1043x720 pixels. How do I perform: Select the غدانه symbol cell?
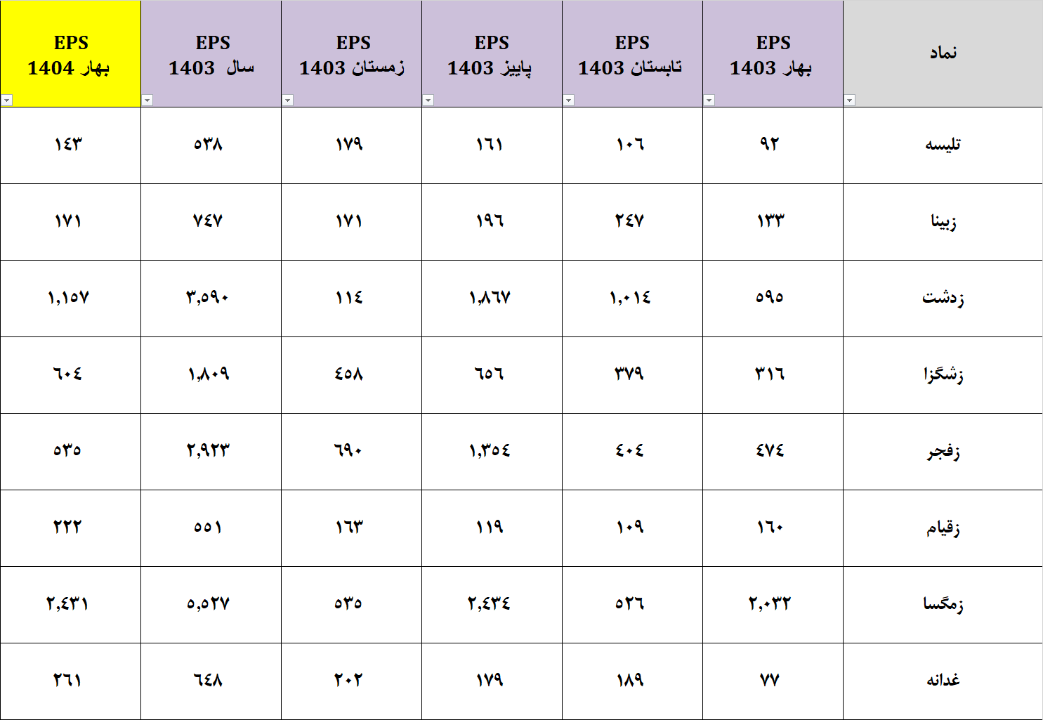(x=943, y=680)
